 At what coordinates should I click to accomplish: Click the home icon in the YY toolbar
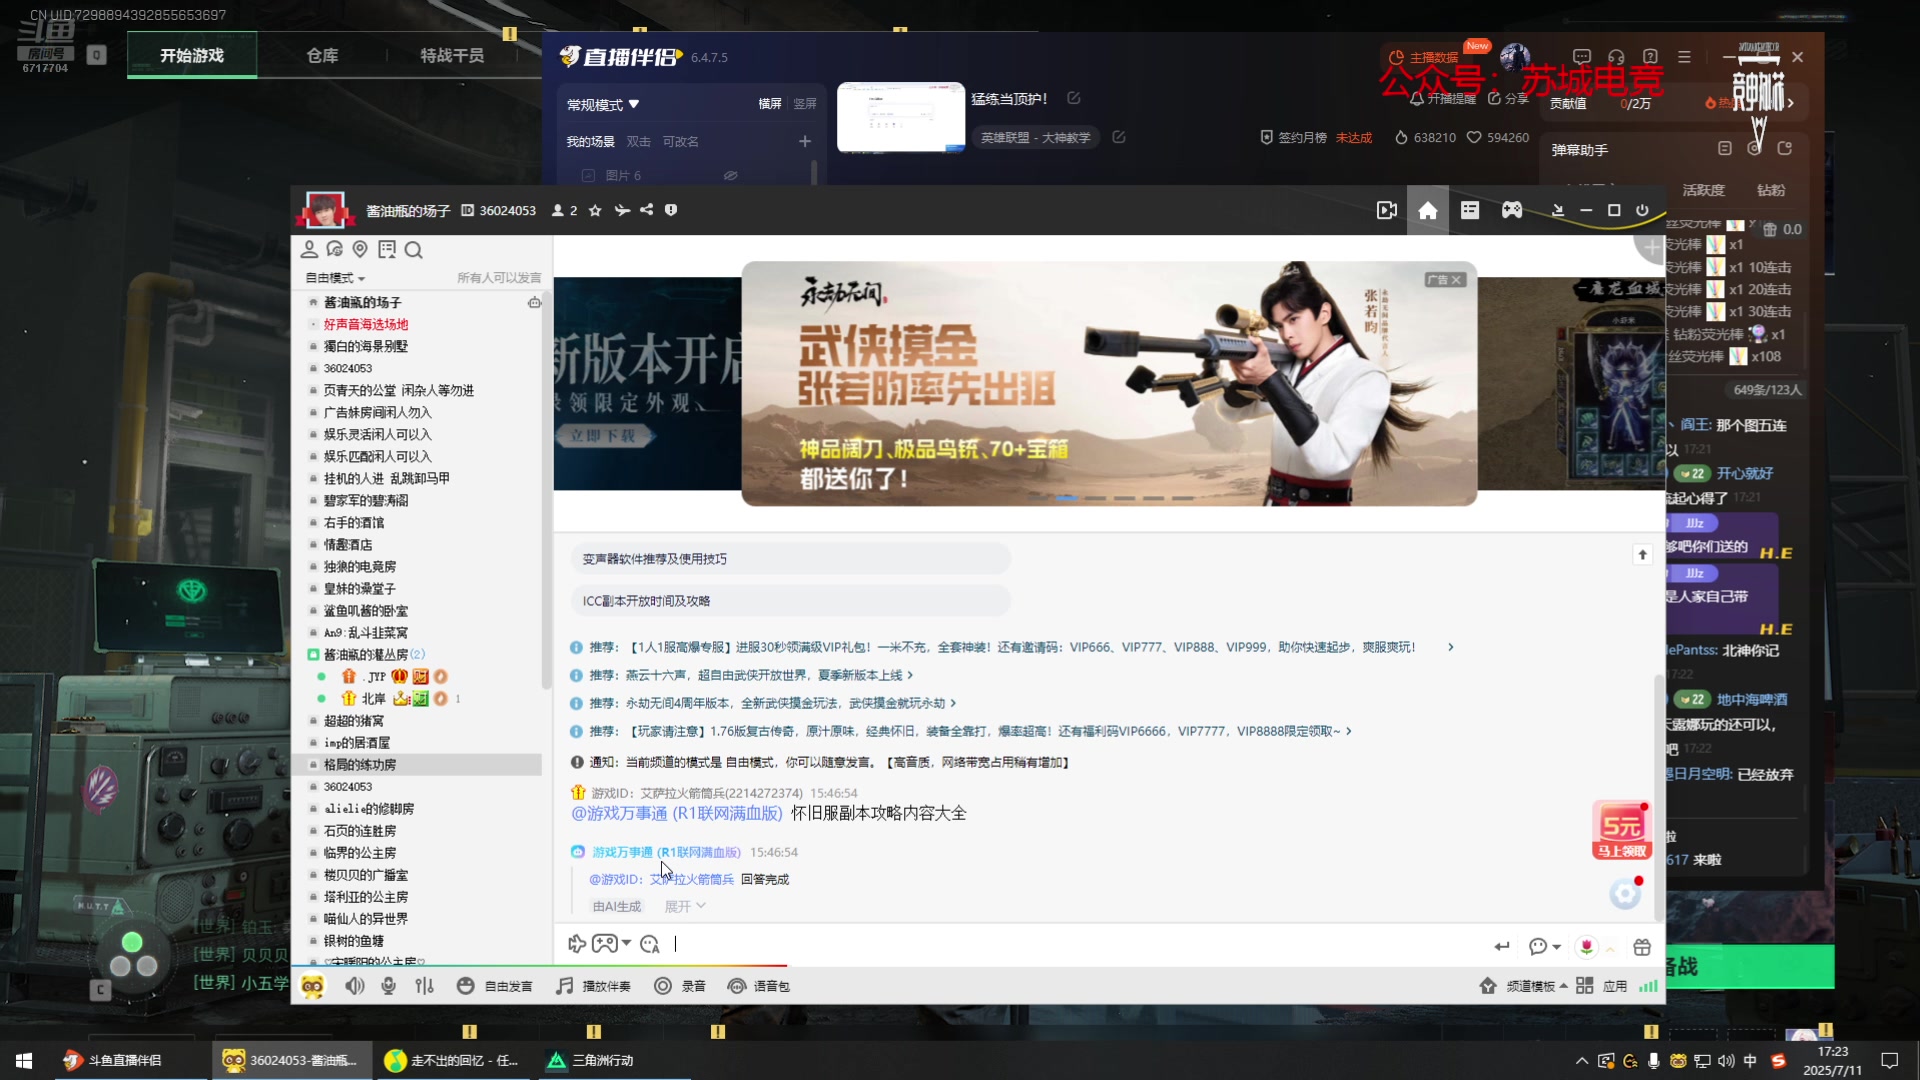(x=1427, y=210)
